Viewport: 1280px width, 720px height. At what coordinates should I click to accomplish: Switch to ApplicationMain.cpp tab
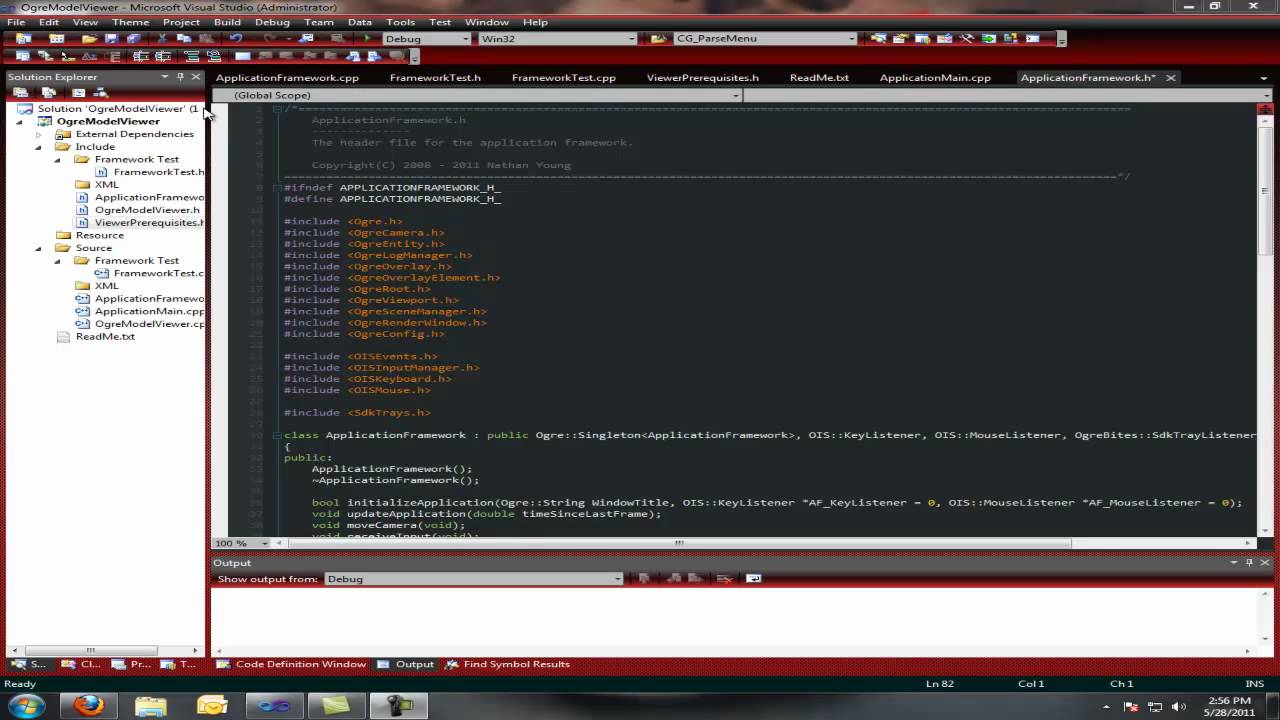click(935, 78)
